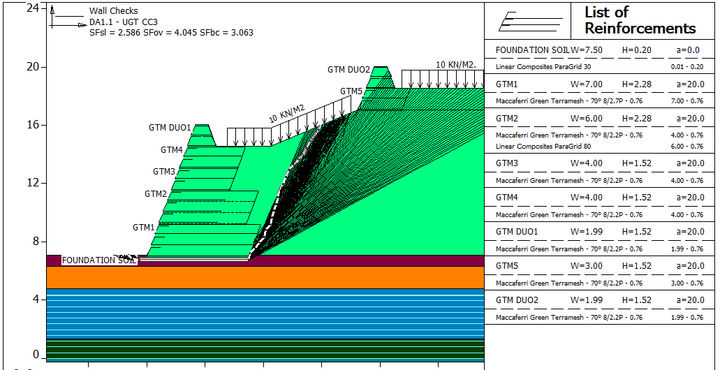Click the W=1.99 value in the GTM DUO1 row
The height and width of the screenshot is (370, 720).
pos(586,232)
